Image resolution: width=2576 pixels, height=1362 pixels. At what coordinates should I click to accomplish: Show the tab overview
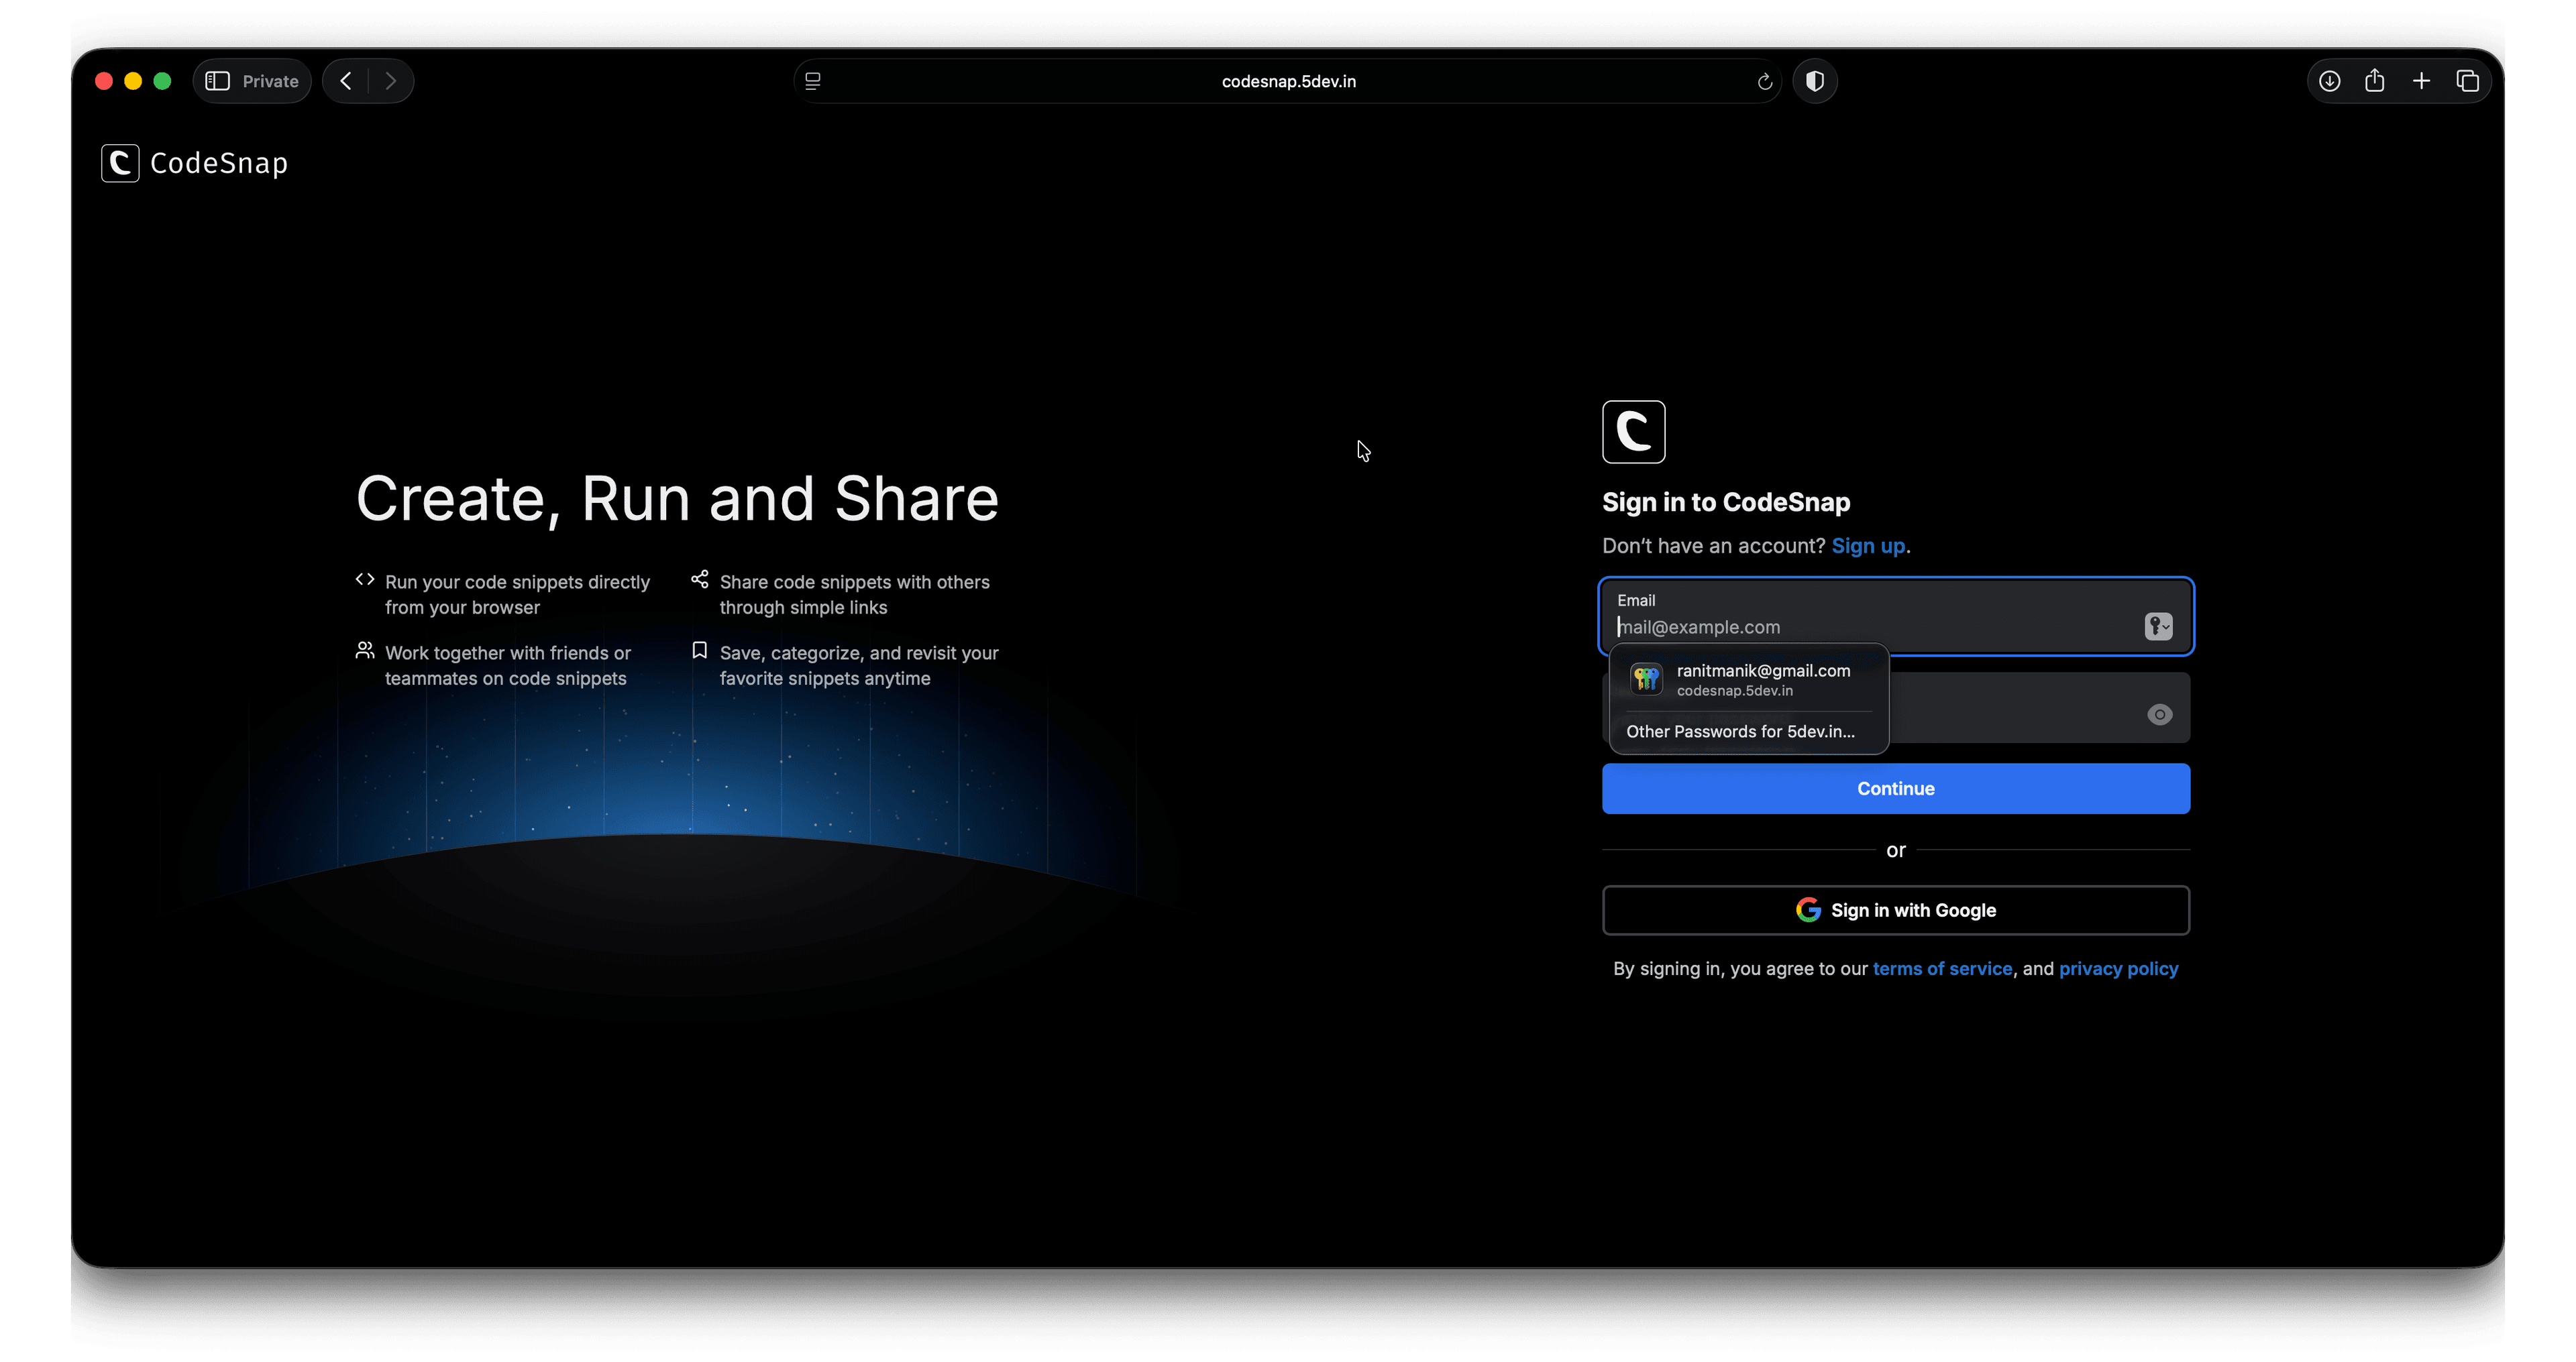pyautogui.click(x=2467, y=81)
